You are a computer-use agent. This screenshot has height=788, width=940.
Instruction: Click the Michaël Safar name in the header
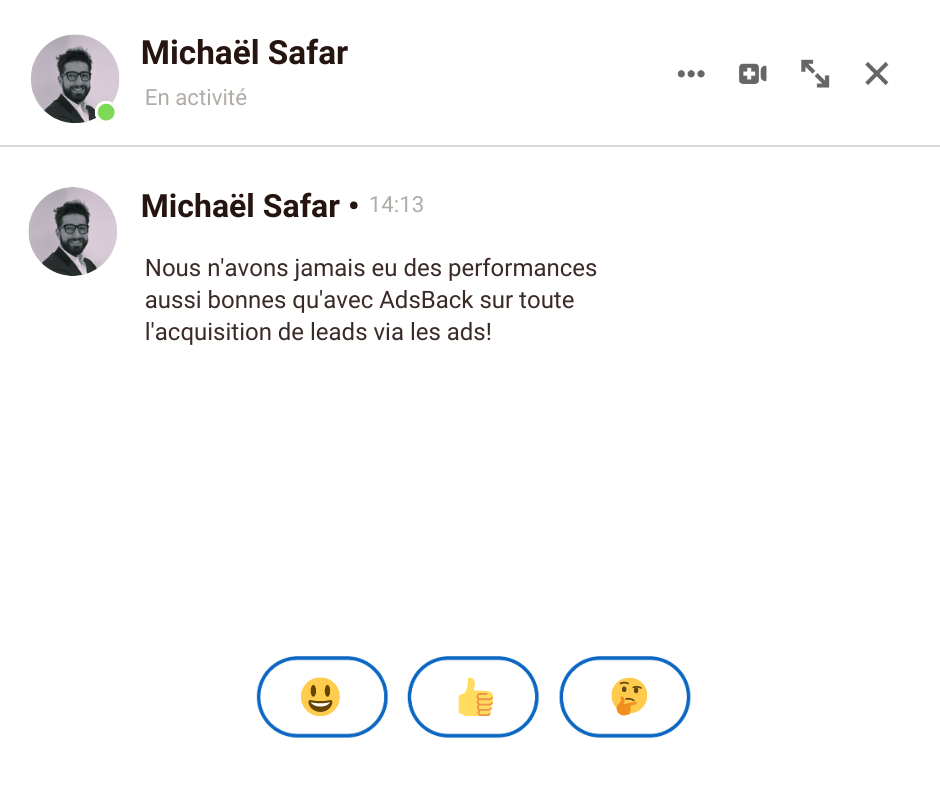pos(244,52)
